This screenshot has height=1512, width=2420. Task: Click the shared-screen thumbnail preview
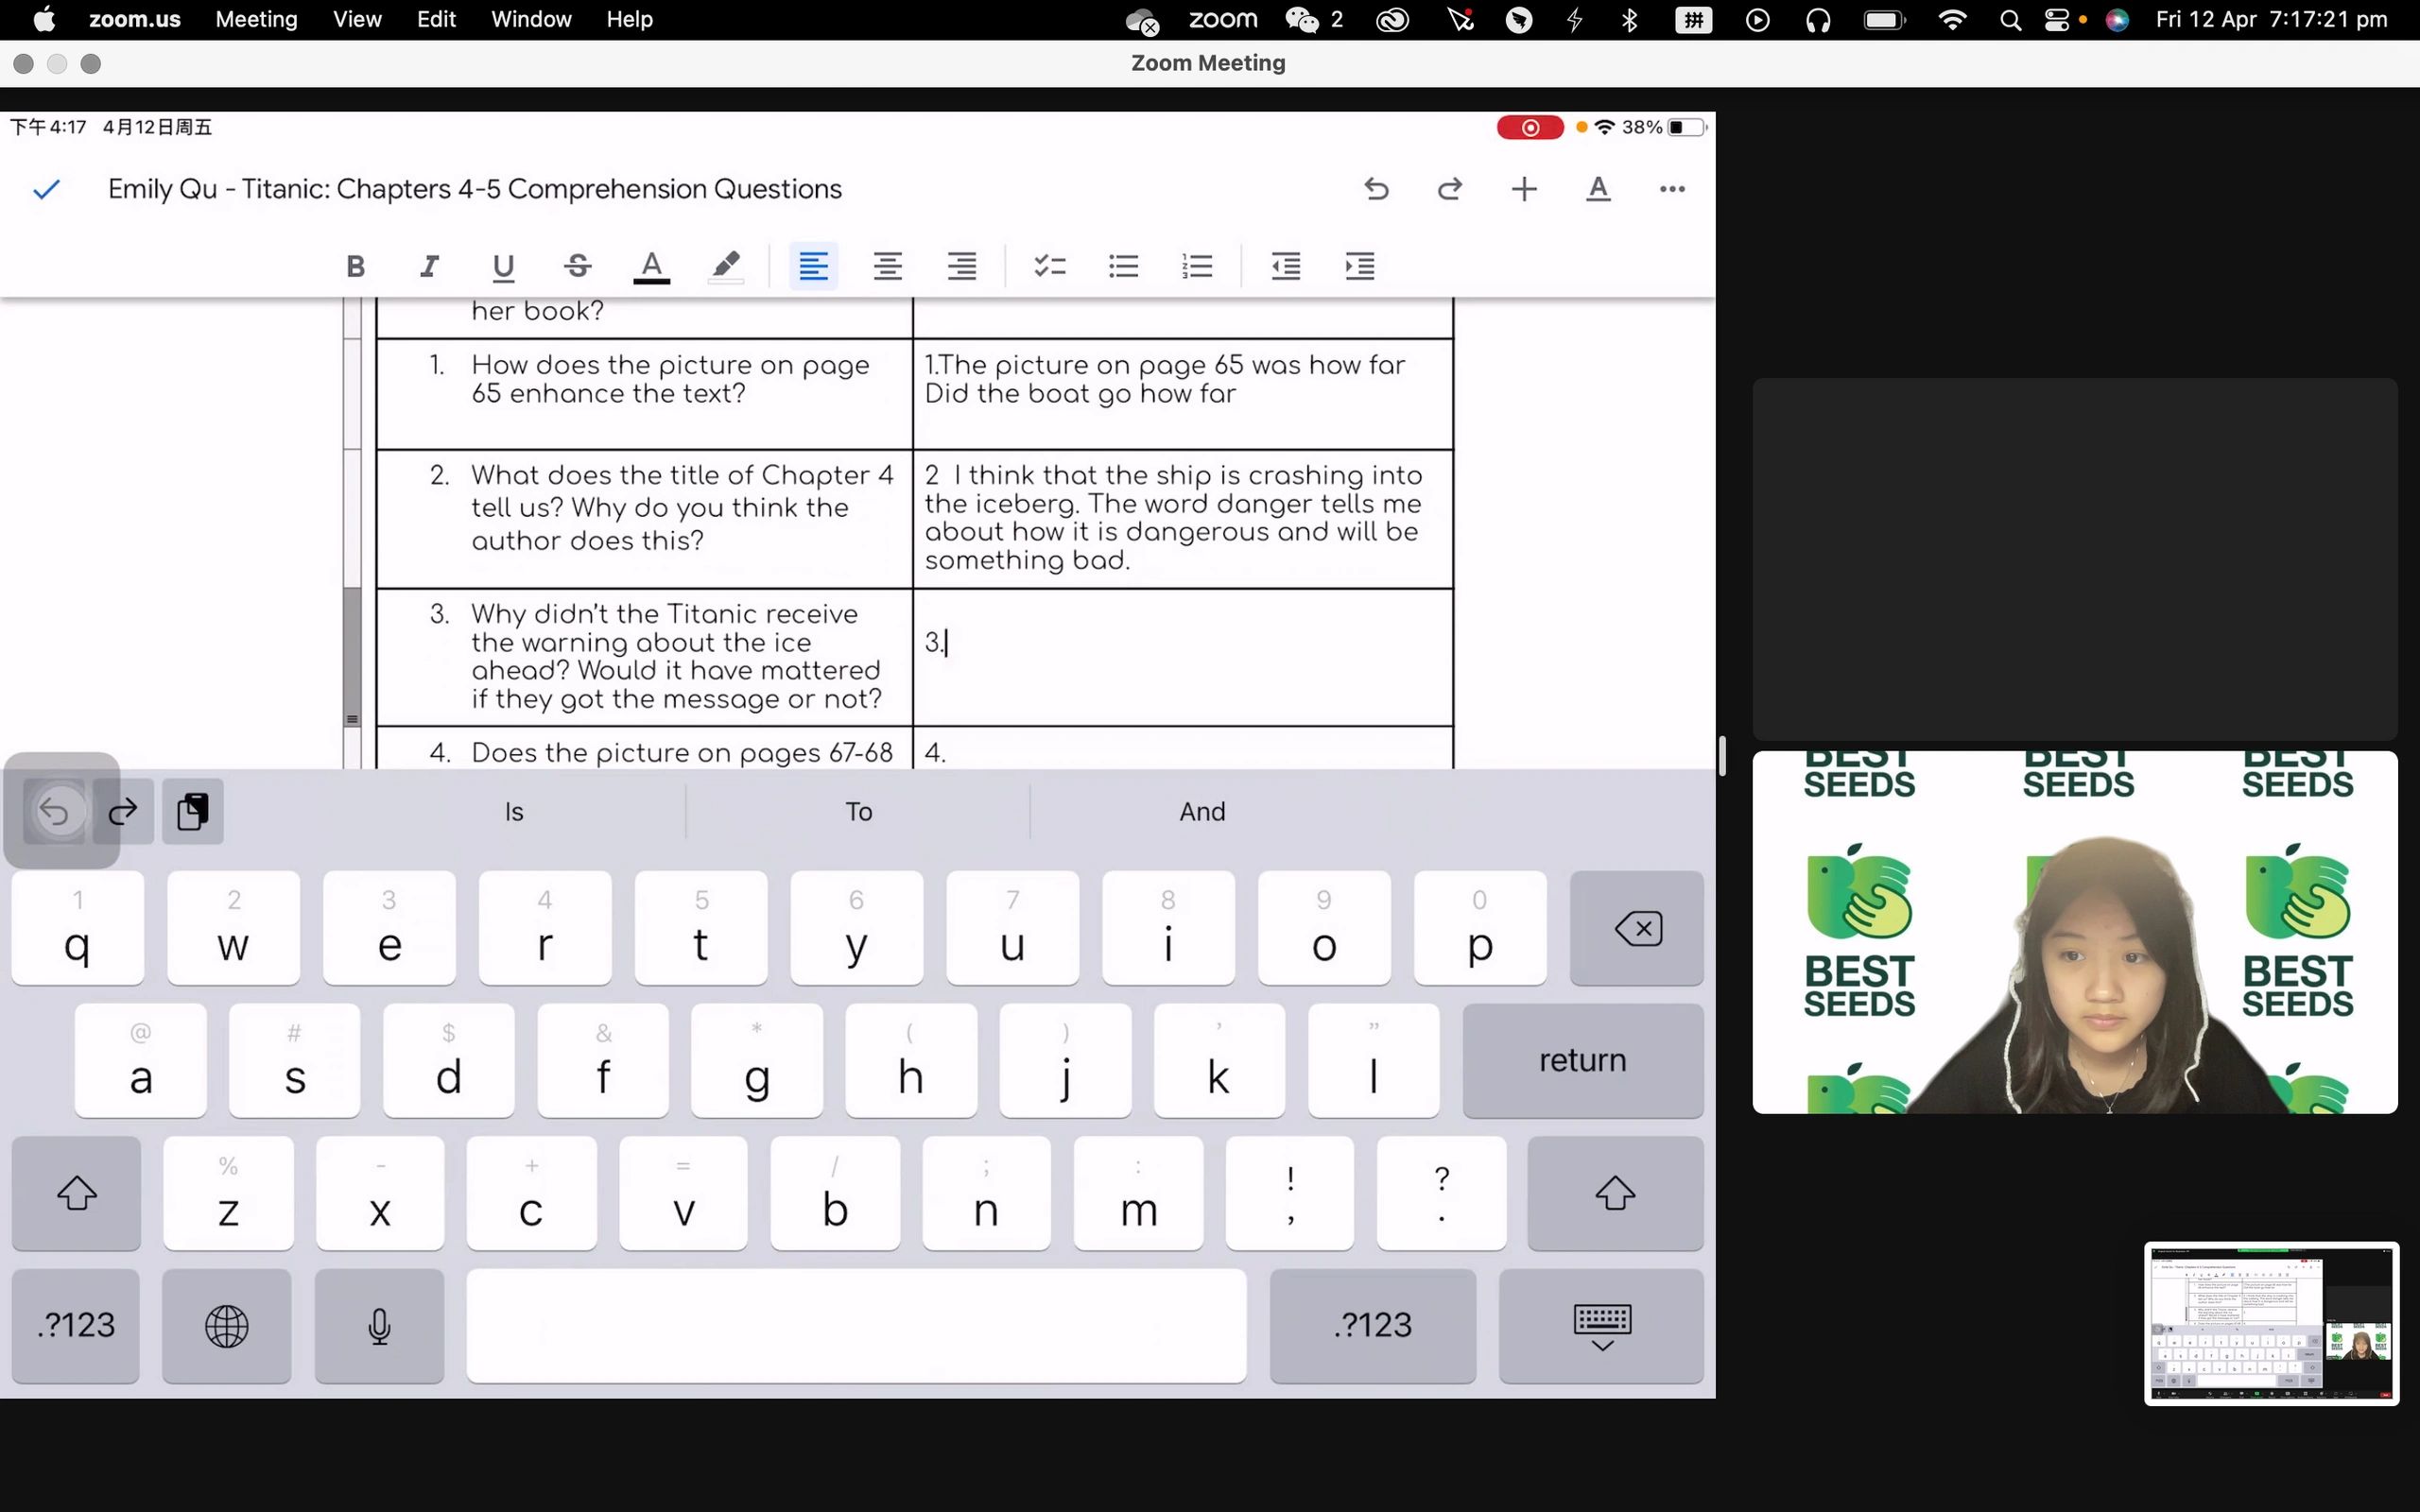click(2270, 1323)
